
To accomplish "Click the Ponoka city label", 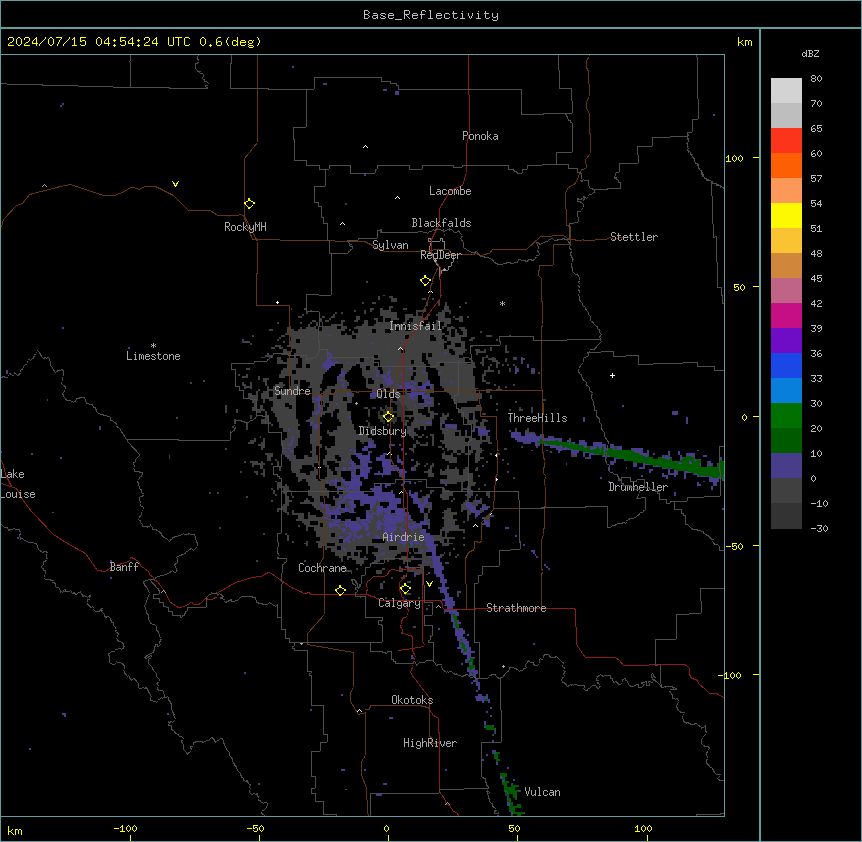I will click(480, 136).
